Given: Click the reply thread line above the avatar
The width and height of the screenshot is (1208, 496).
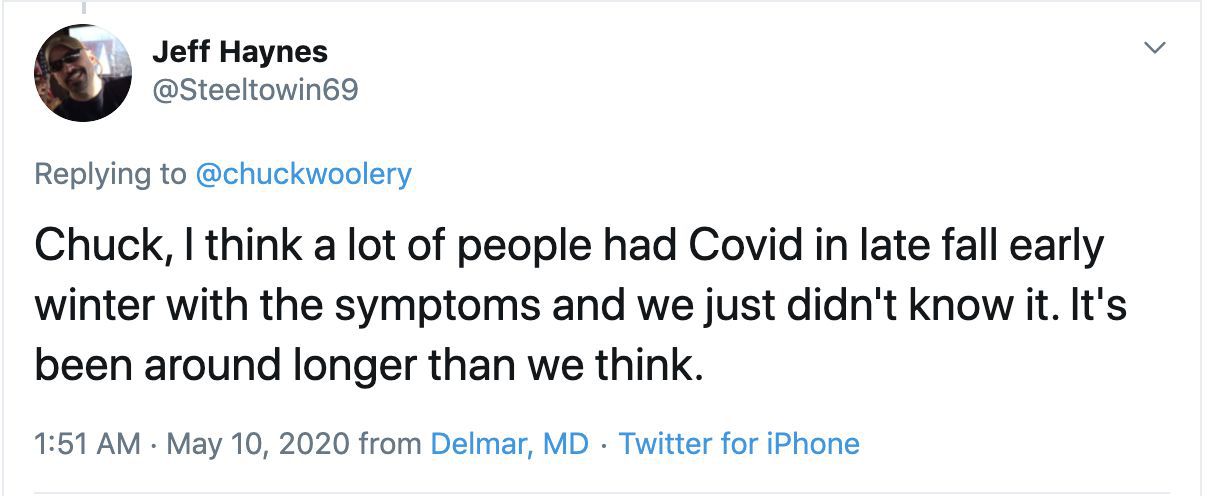Looking at the screenshot, I should (x=83, y=6).
